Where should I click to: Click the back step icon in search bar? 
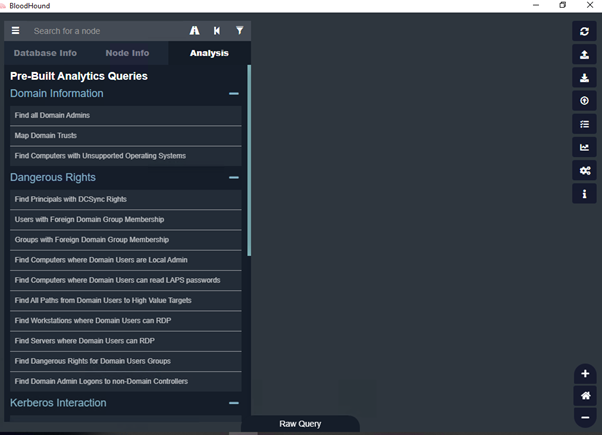(217, 31)
